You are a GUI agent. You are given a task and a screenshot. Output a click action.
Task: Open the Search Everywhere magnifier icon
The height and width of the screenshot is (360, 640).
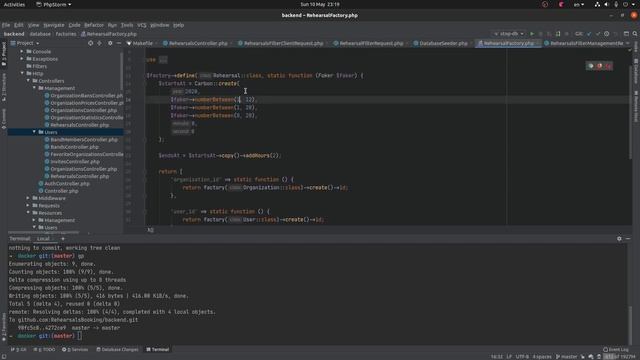pos(635,34)
